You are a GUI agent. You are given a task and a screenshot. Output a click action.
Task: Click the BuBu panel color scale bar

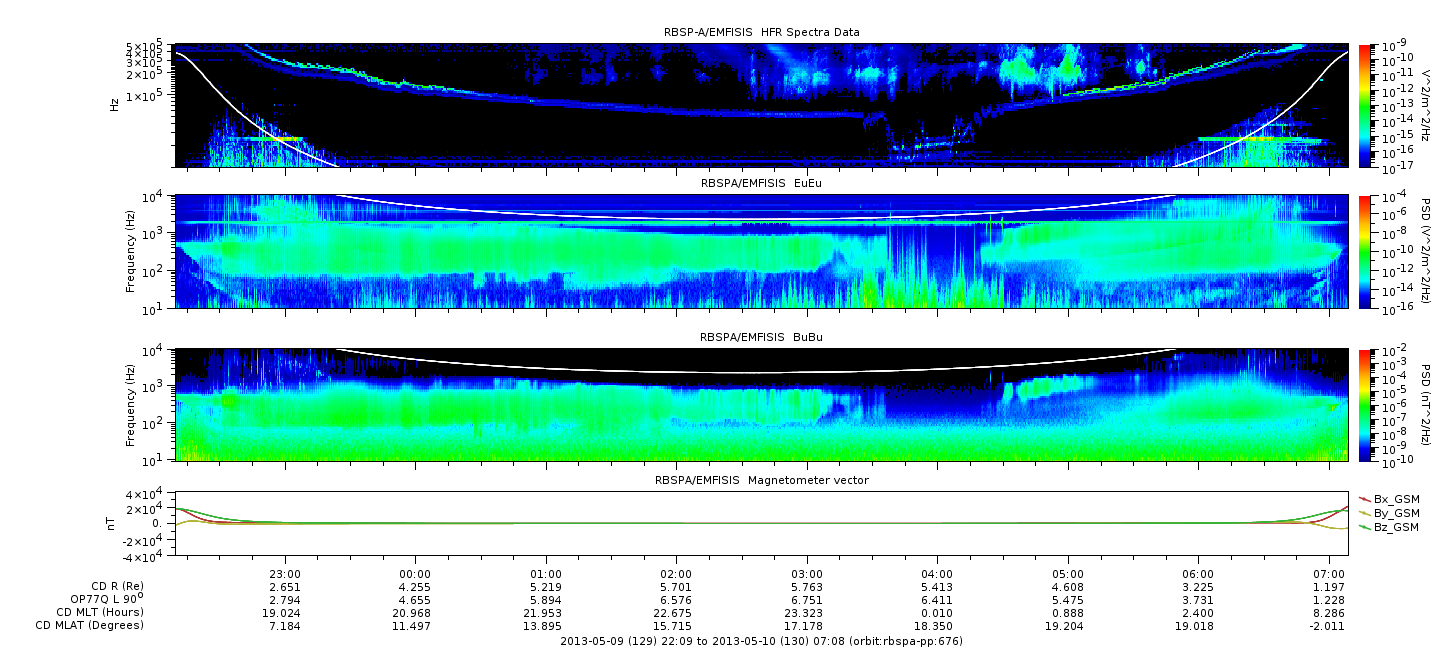pyautogui.click(x=1364, y=404)
